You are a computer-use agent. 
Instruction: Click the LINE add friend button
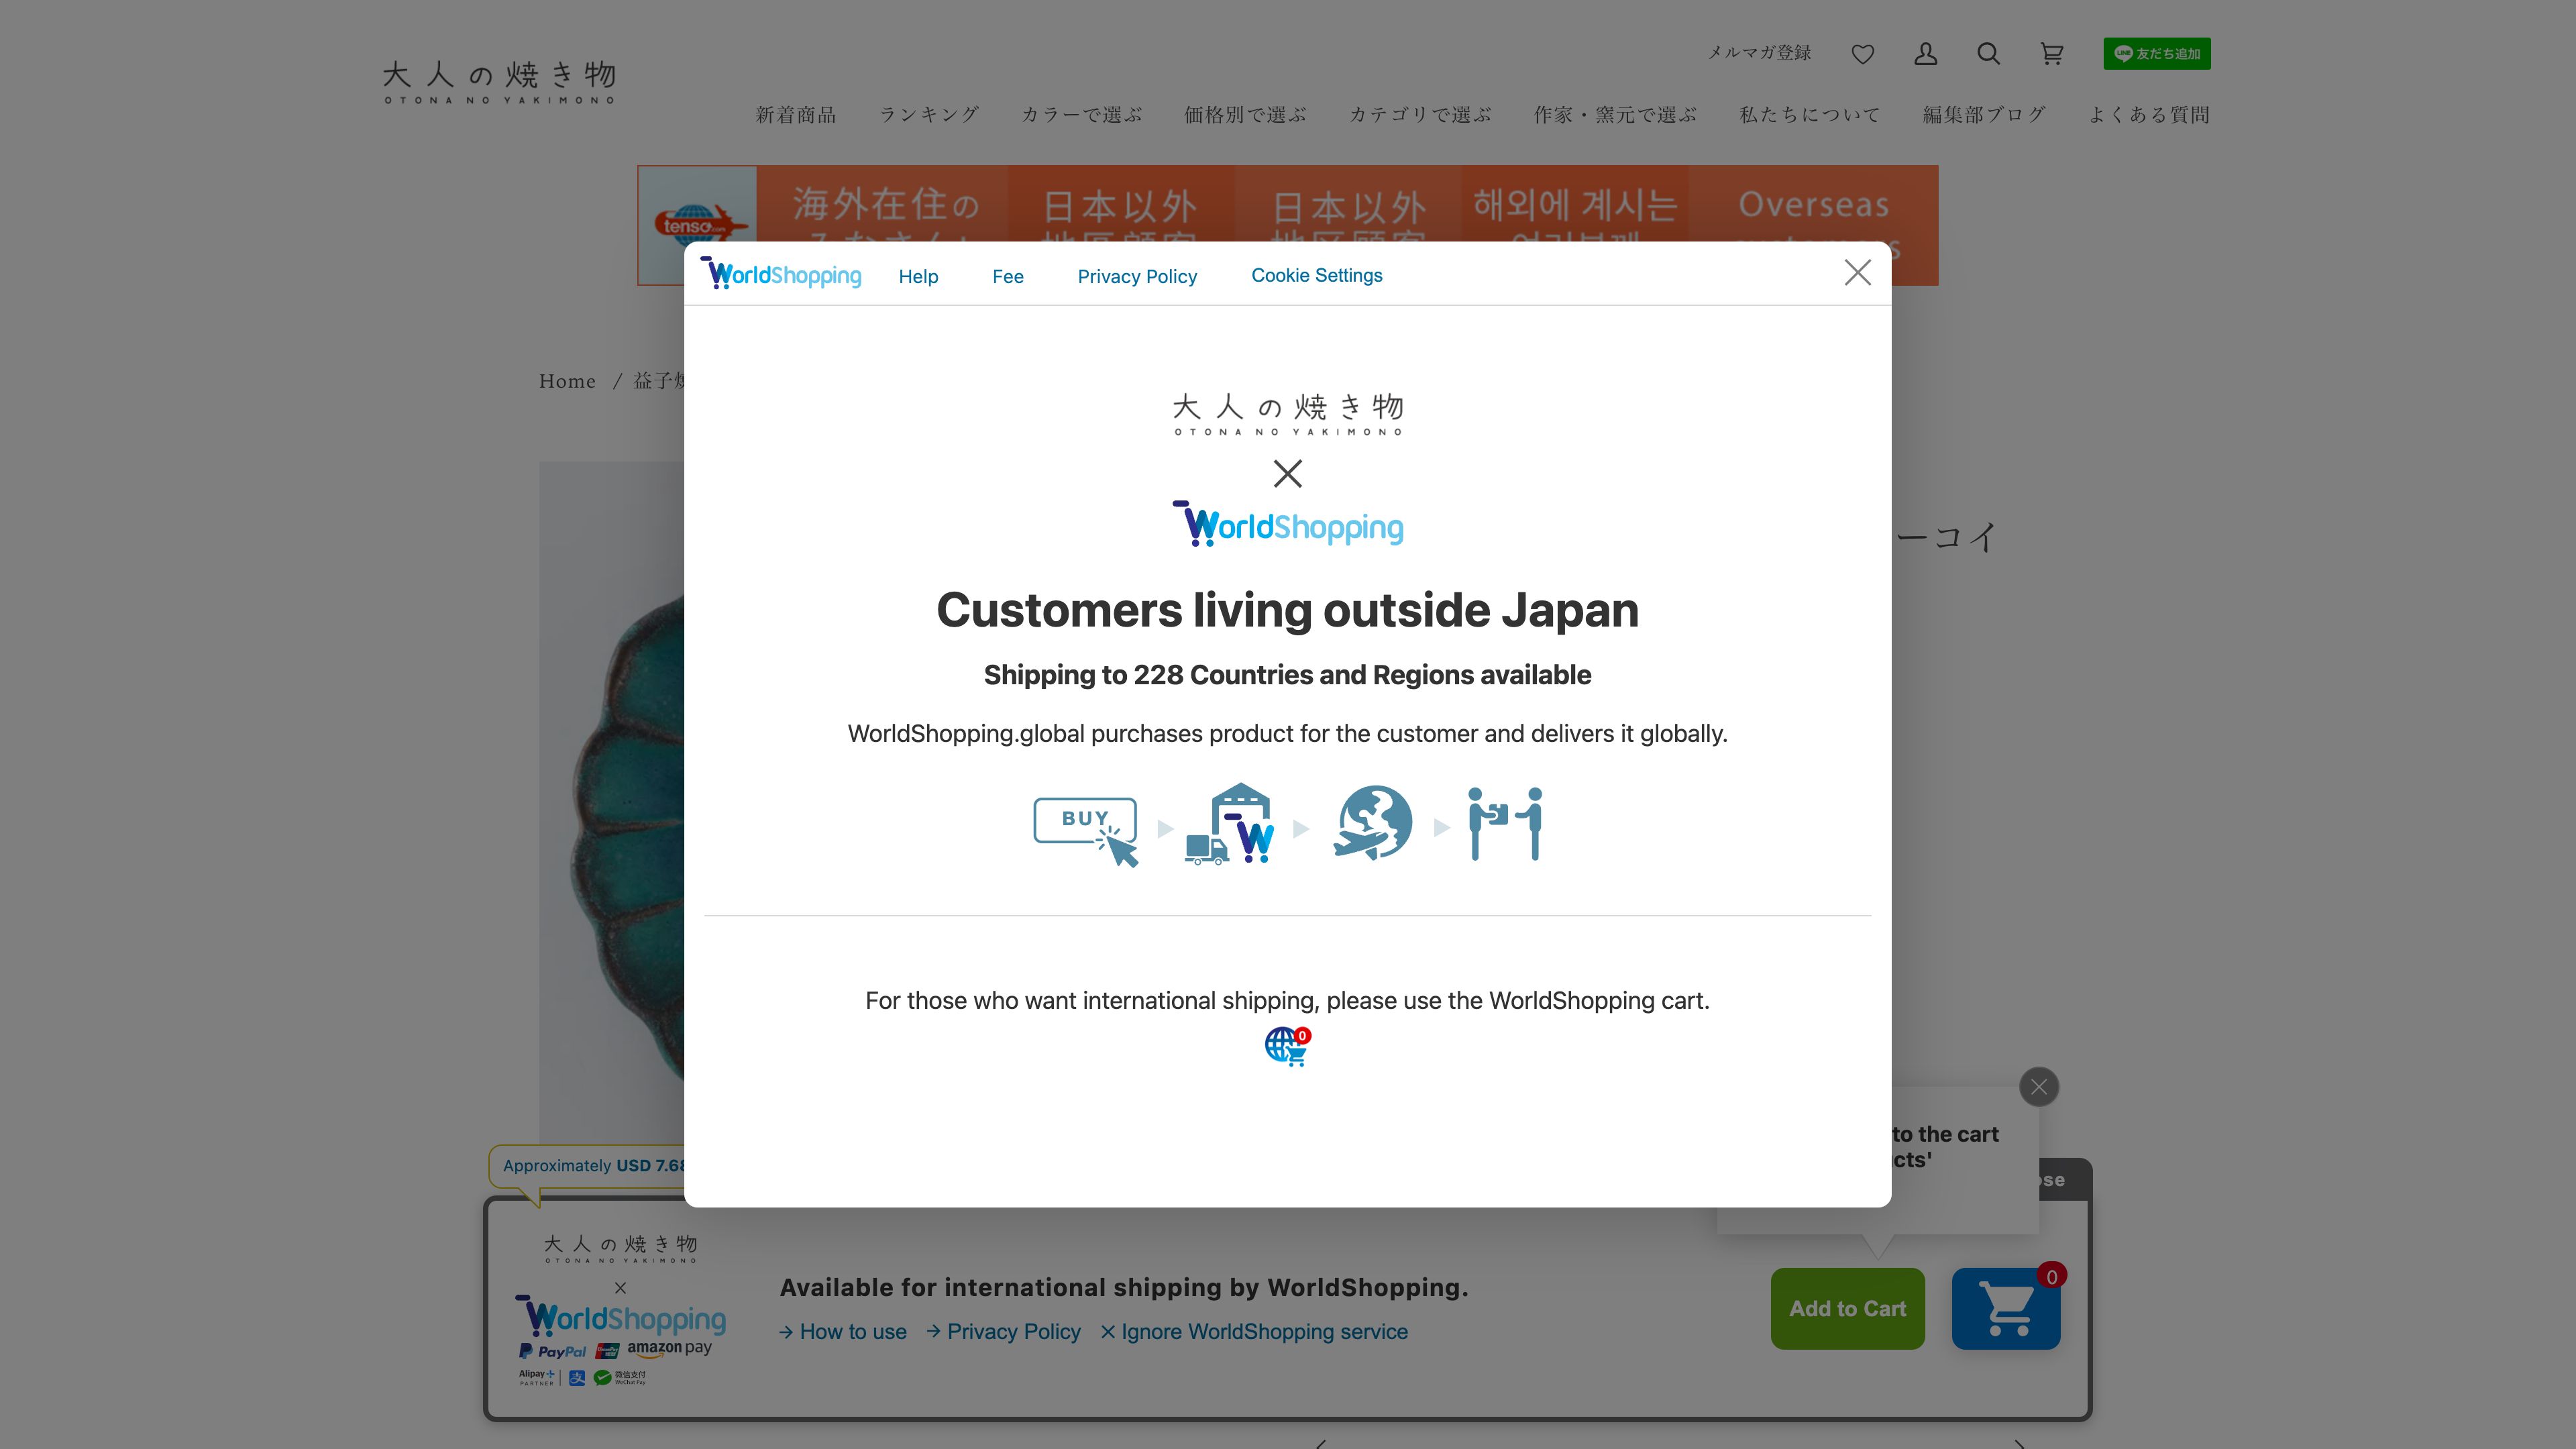click(2156, 54)
